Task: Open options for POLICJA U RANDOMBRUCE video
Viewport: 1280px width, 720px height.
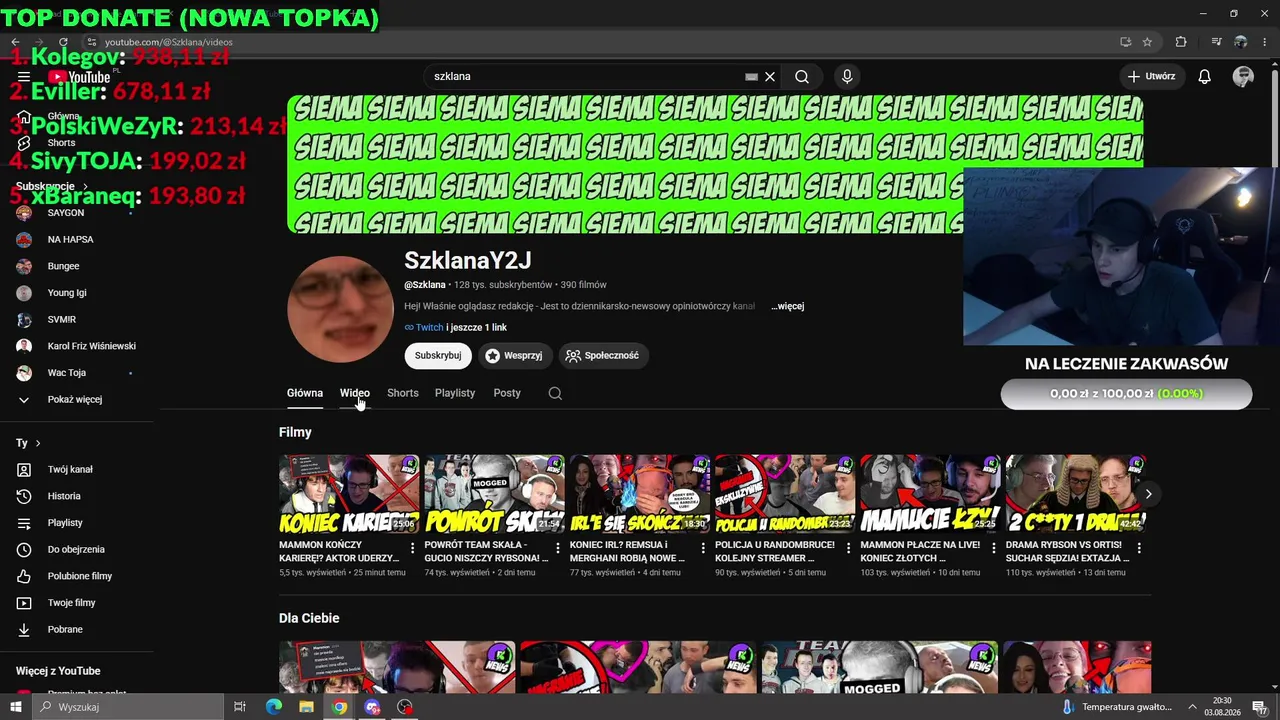Action: 848,548
